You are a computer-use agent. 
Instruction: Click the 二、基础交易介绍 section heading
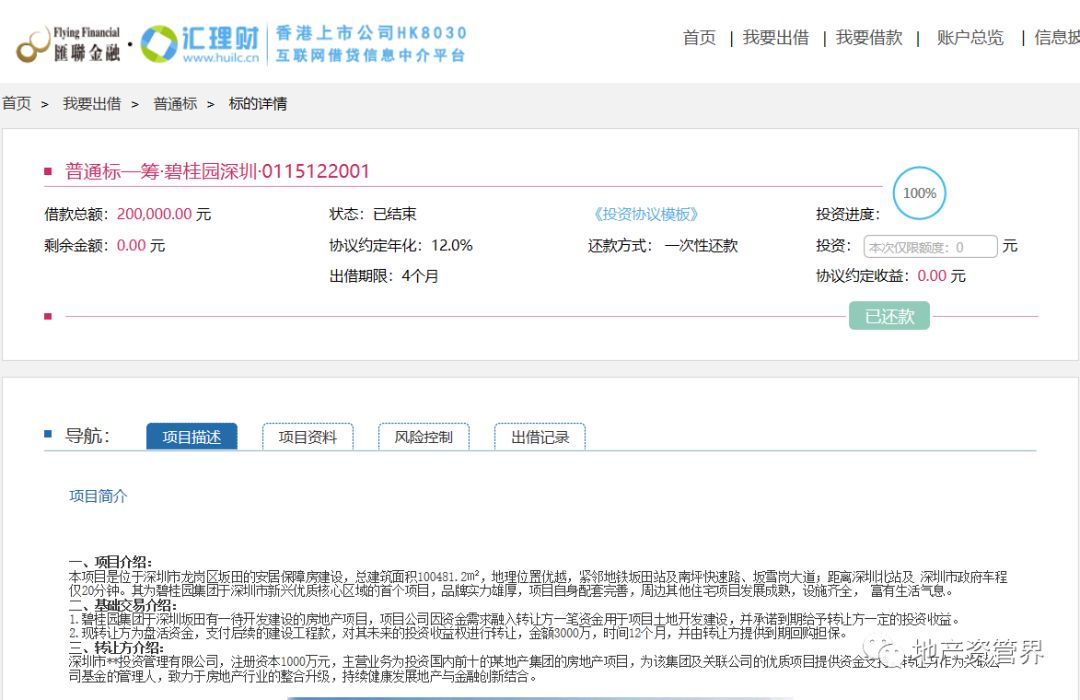tap(123, 605)
